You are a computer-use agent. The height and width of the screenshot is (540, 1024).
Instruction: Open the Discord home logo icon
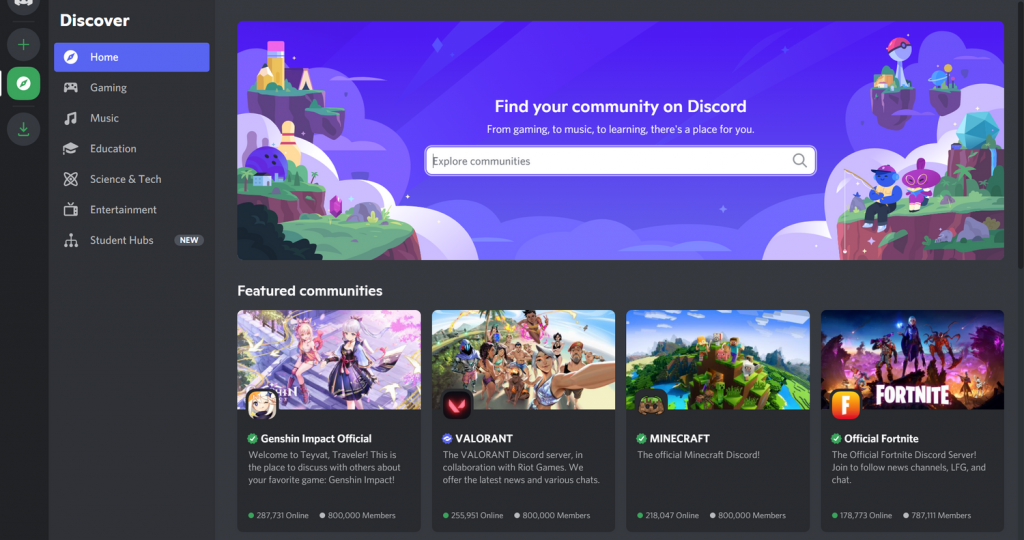click(24, 5)
